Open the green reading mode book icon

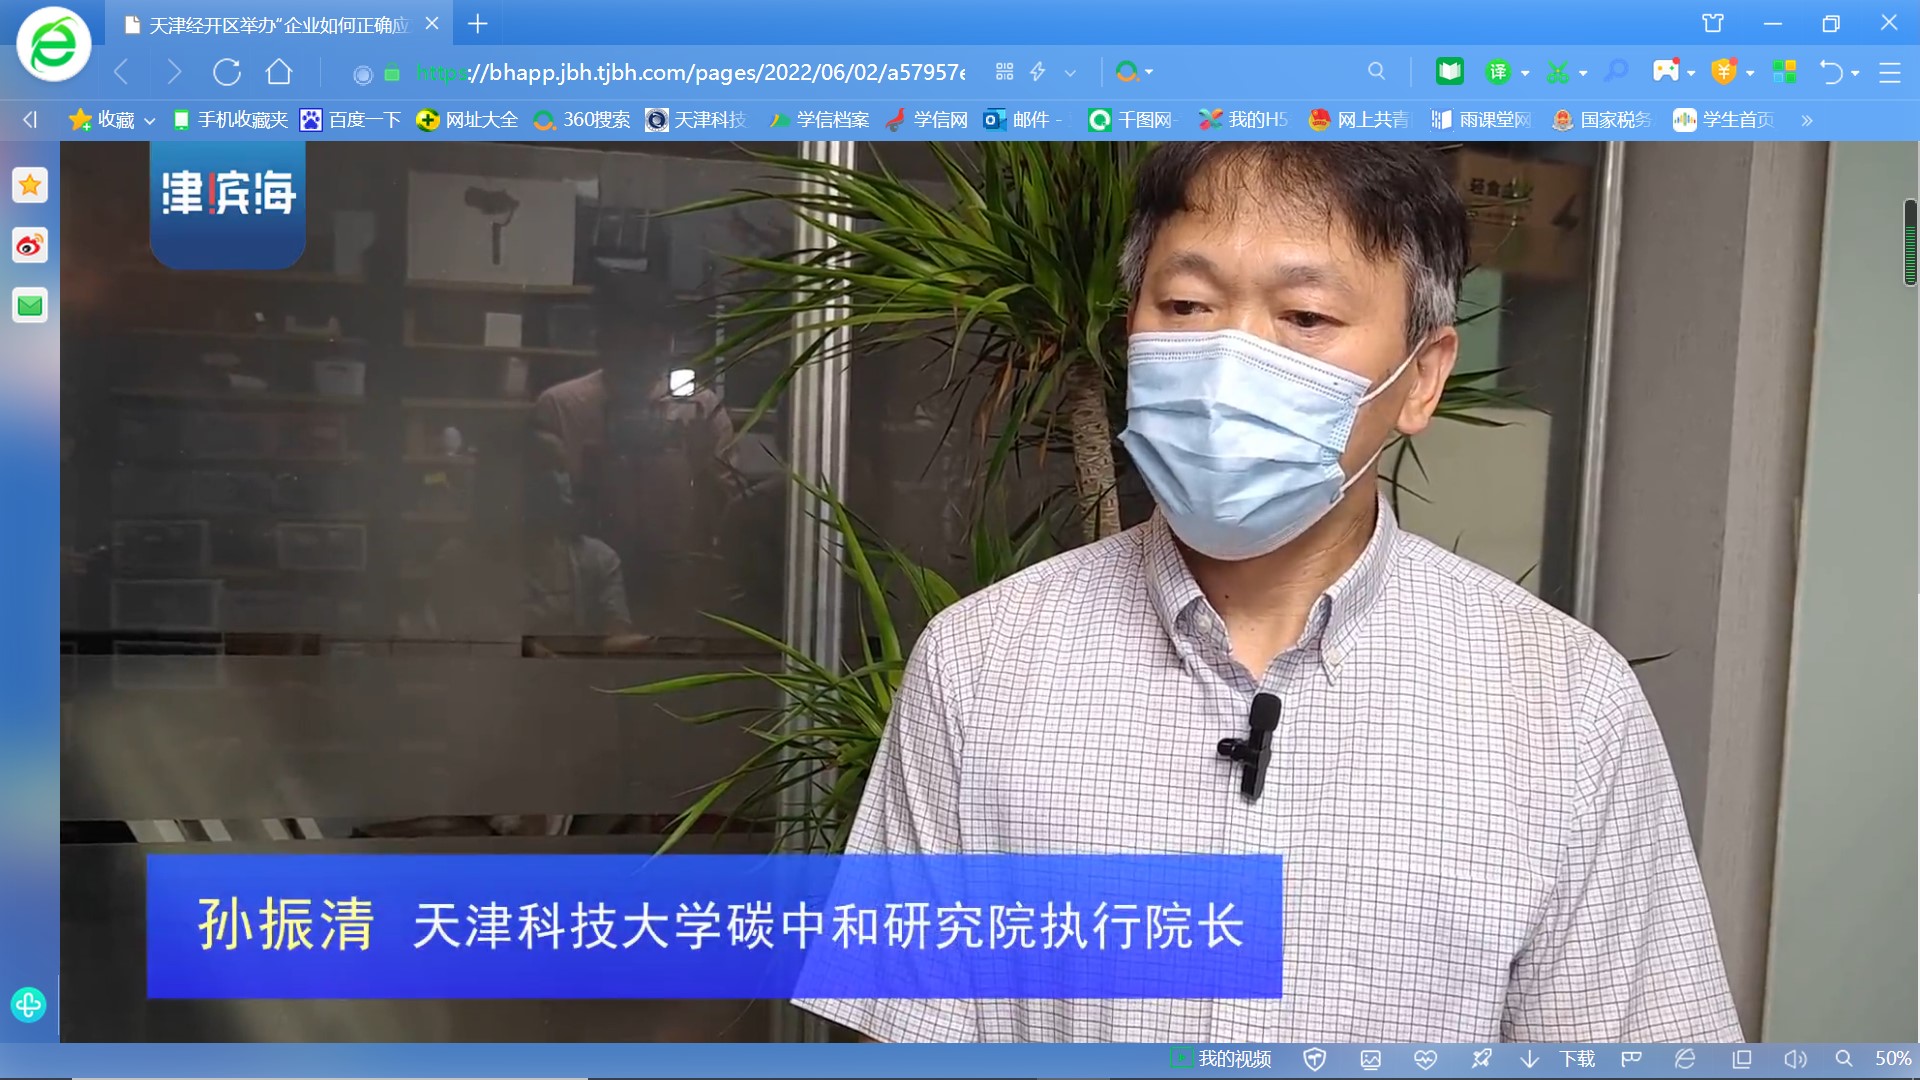(1449, 72)
